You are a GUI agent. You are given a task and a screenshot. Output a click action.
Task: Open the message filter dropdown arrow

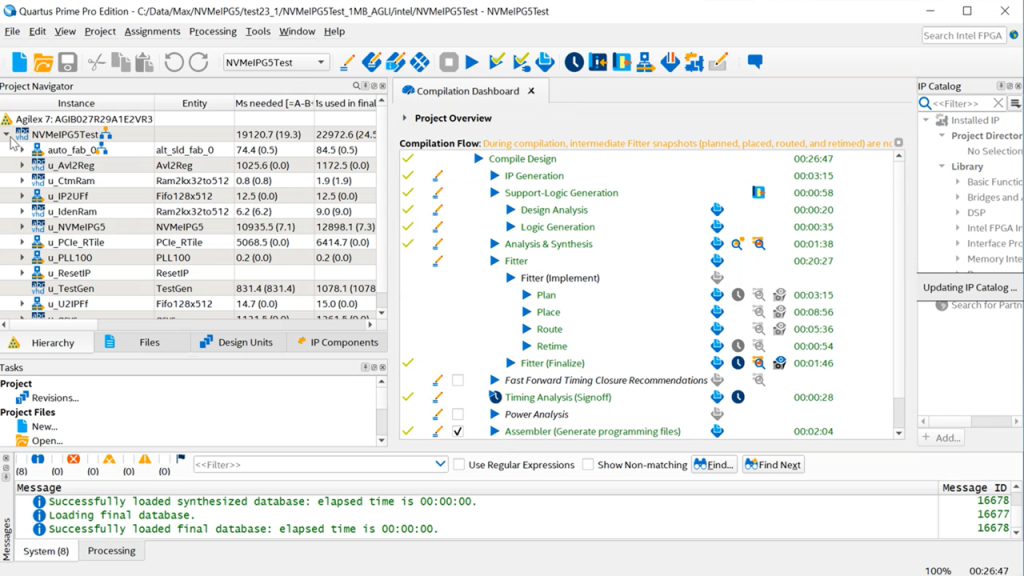tap(440, 464)
